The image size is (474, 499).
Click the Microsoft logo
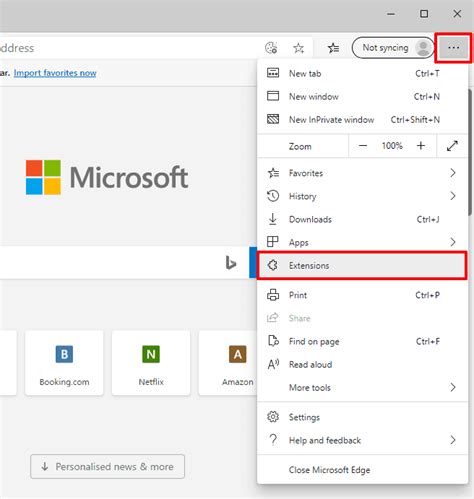(x=107, y=177)
